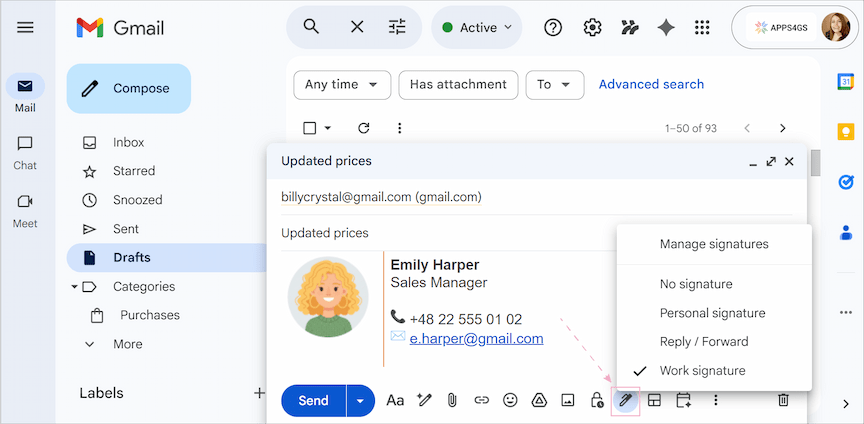Hide the side panel with chevron
864x424 pixels.
click(x=846, y=404)
